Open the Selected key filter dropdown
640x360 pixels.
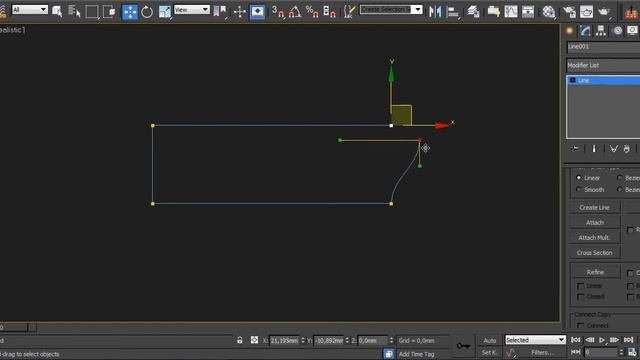point(535,340)
